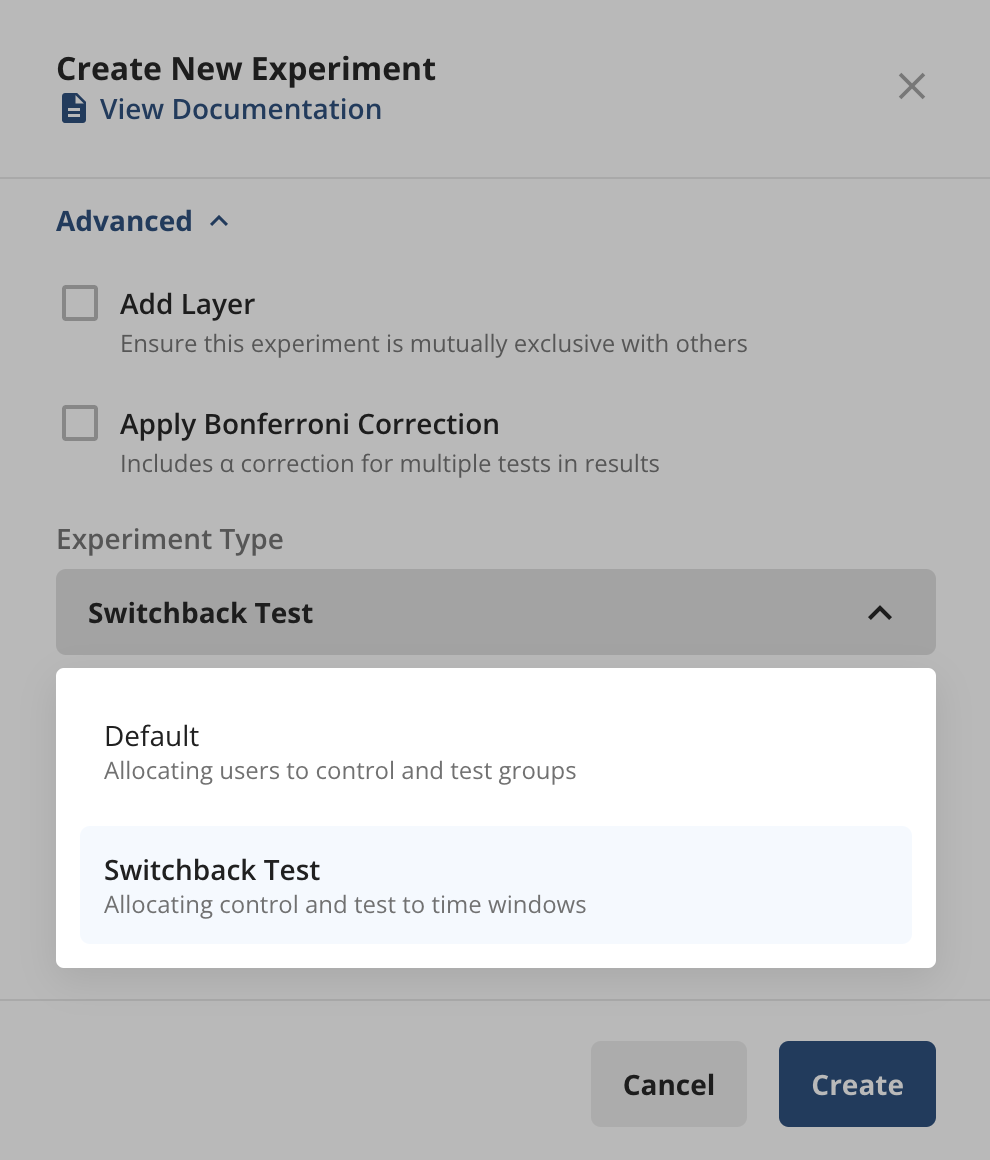Click the upward chevron on Experiment Type dropdown
This screenshot has width=990, height=1160.
pos(879,612)
